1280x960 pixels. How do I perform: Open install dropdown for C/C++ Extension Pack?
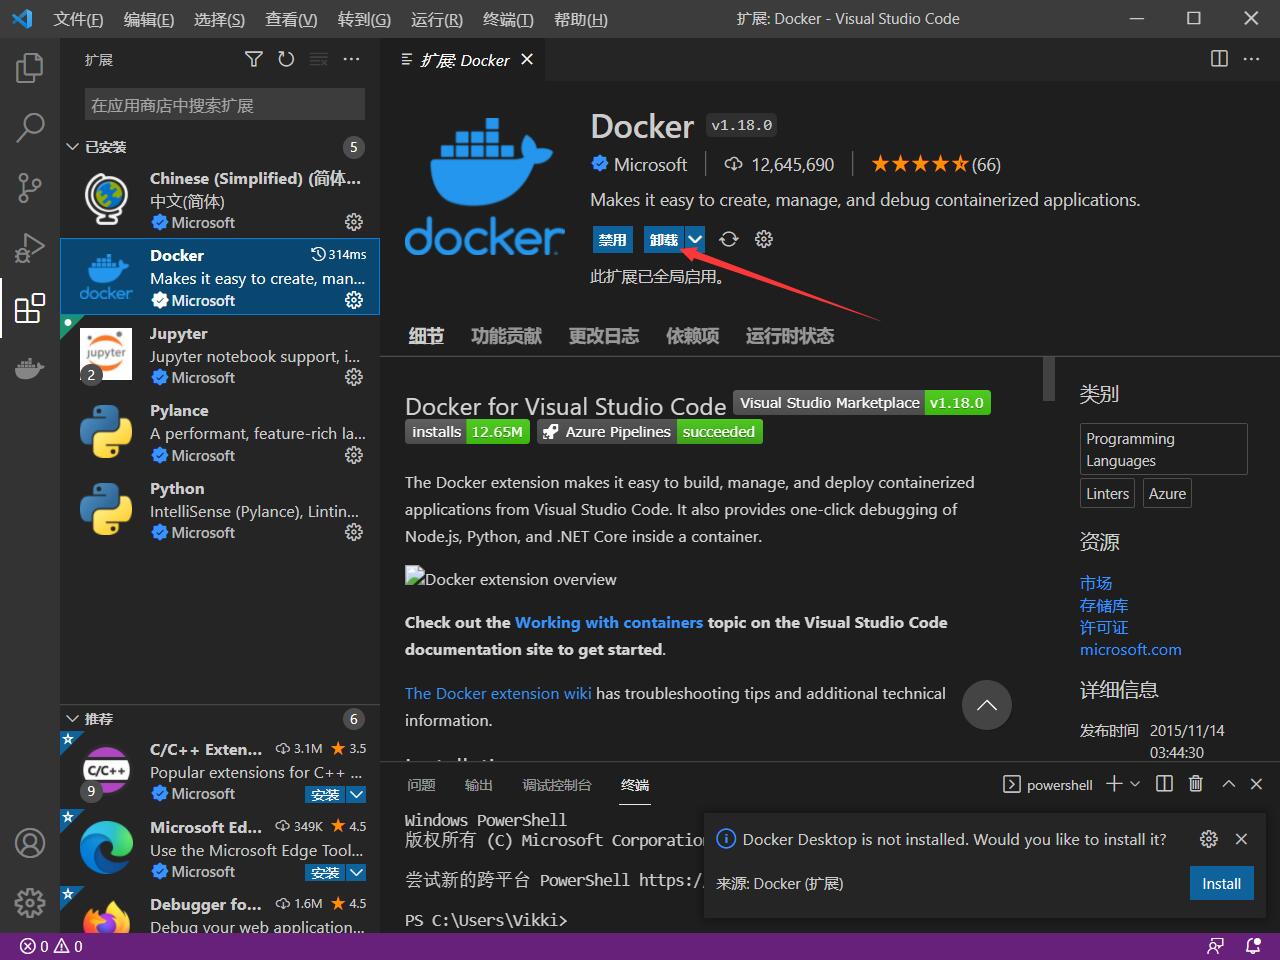tap(356, 794)
